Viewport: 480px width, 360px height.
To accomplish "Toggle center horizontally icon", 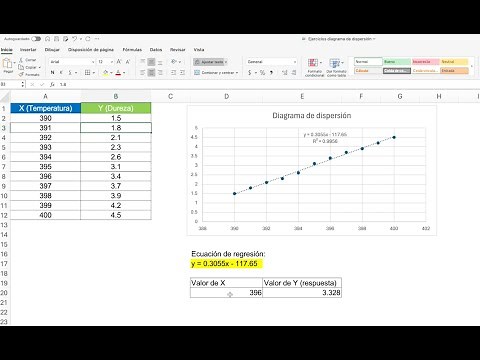I will (x=151, y=72).
